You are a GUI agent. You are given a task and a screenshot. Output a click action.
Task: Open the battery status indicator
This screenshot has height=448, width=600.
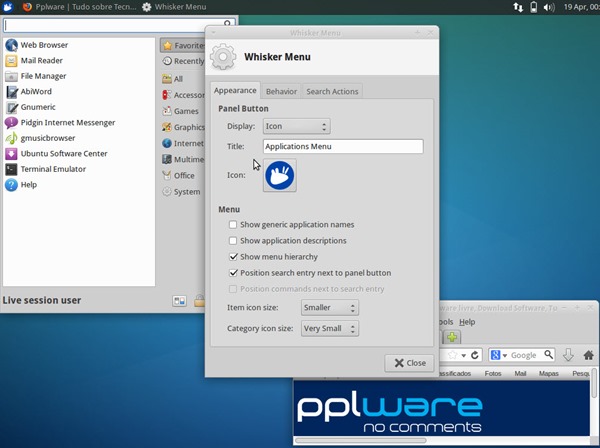533,7
